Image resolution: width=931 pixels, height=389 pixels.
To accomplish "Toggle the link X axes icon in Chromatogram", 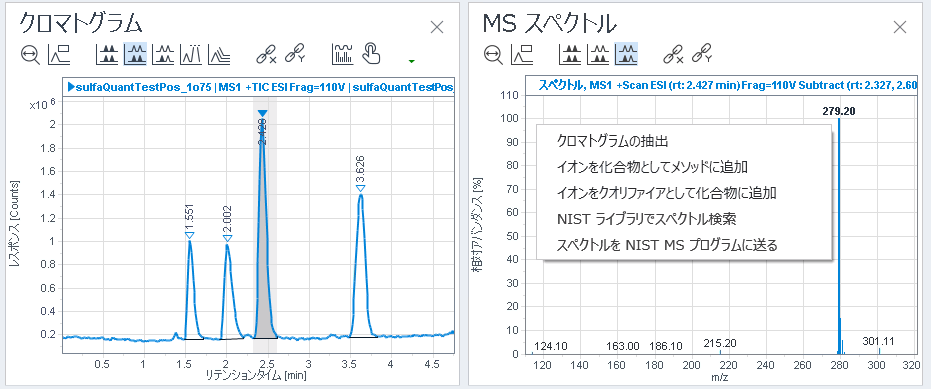I will click(x=267, y=55).
